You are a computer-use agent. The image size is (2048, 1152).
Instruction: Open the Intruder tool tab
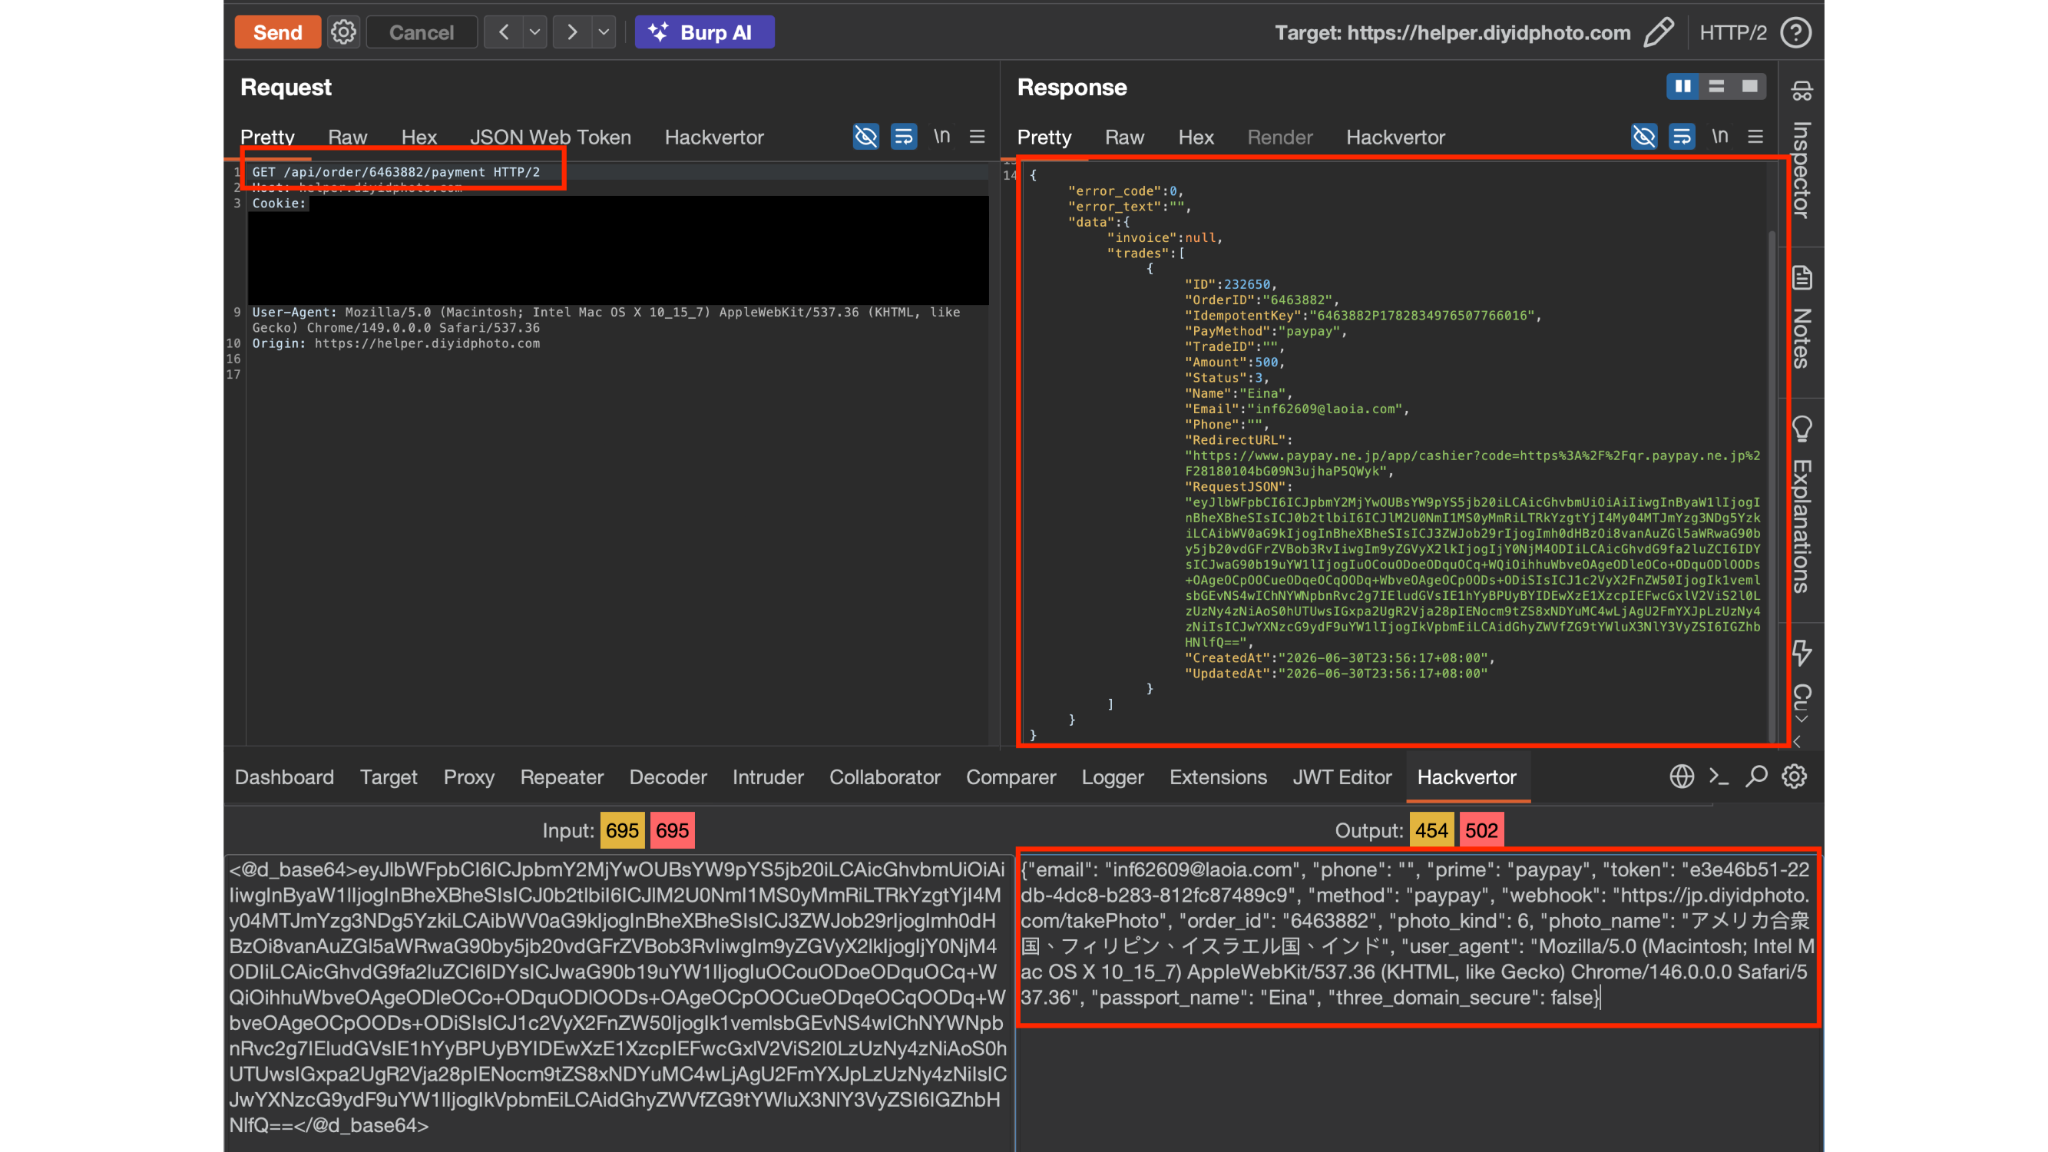click(x=768, y=777)
